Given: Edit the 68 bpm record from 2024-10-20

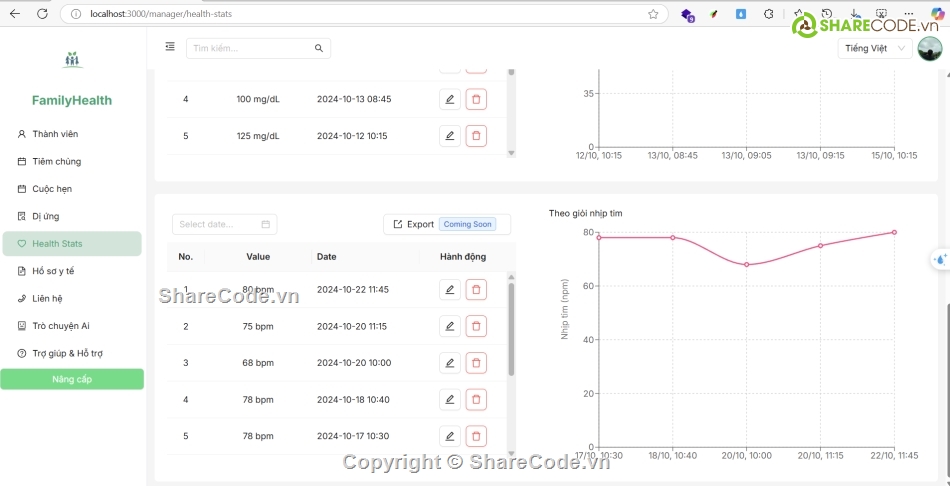Looking at the screenshot, I should coord(450,363).
